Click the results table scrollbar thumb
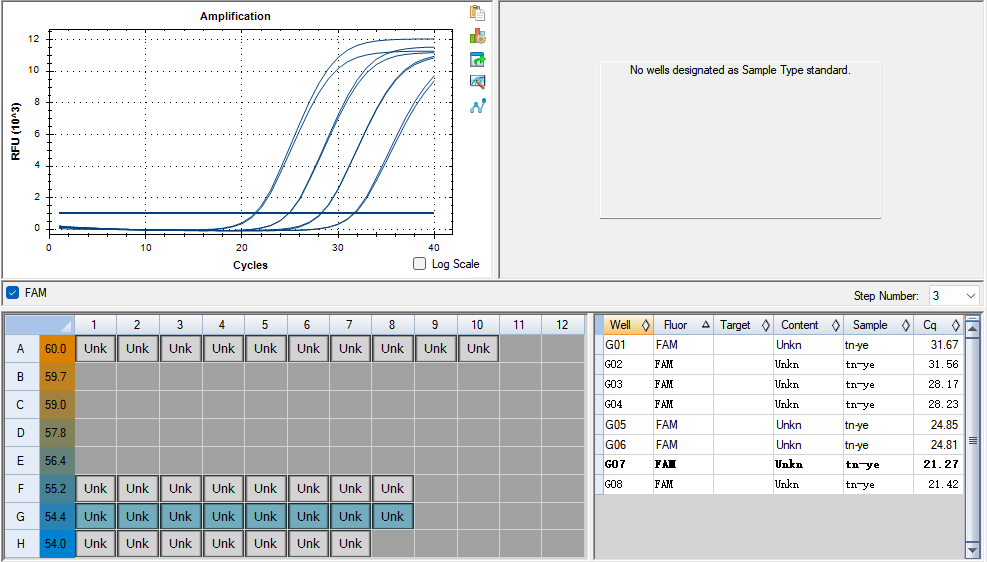 pyautogui.click(x=973, y=441)
